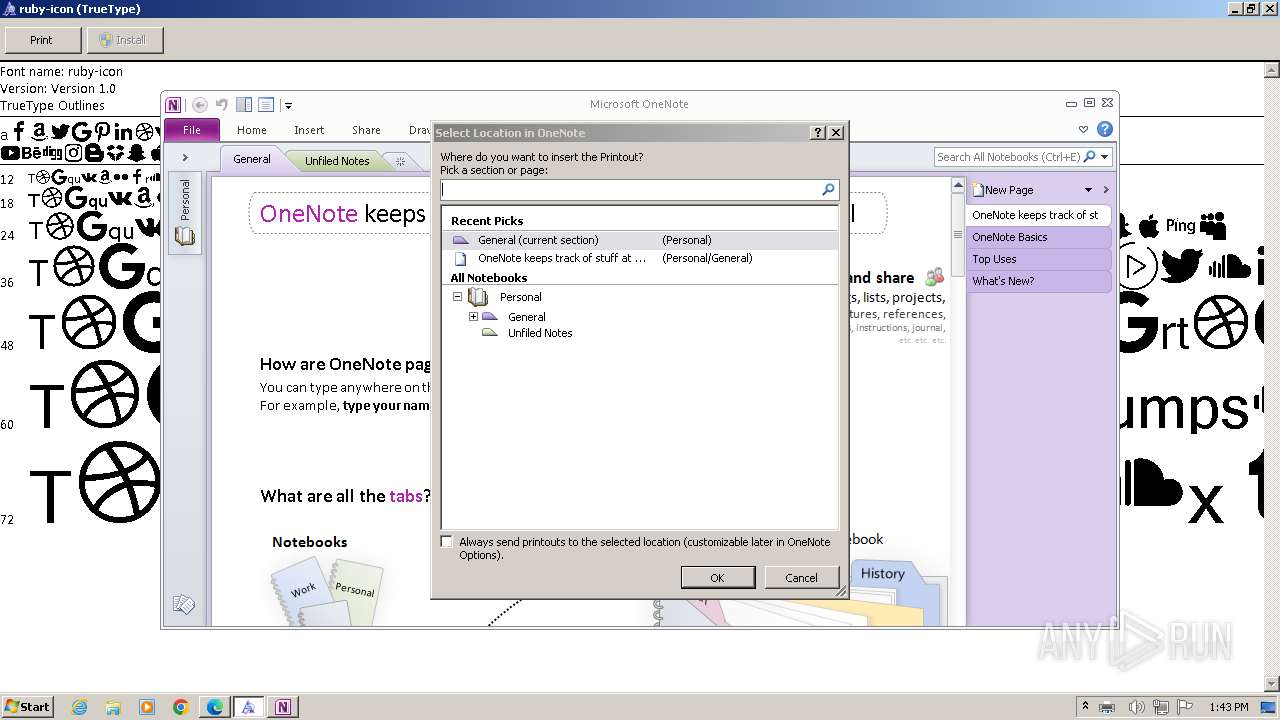Image resolution: width=1280 pixels, height=720 pixels.
Task: Click the OneNote app icon in title bar
Action: pos(174,104)
